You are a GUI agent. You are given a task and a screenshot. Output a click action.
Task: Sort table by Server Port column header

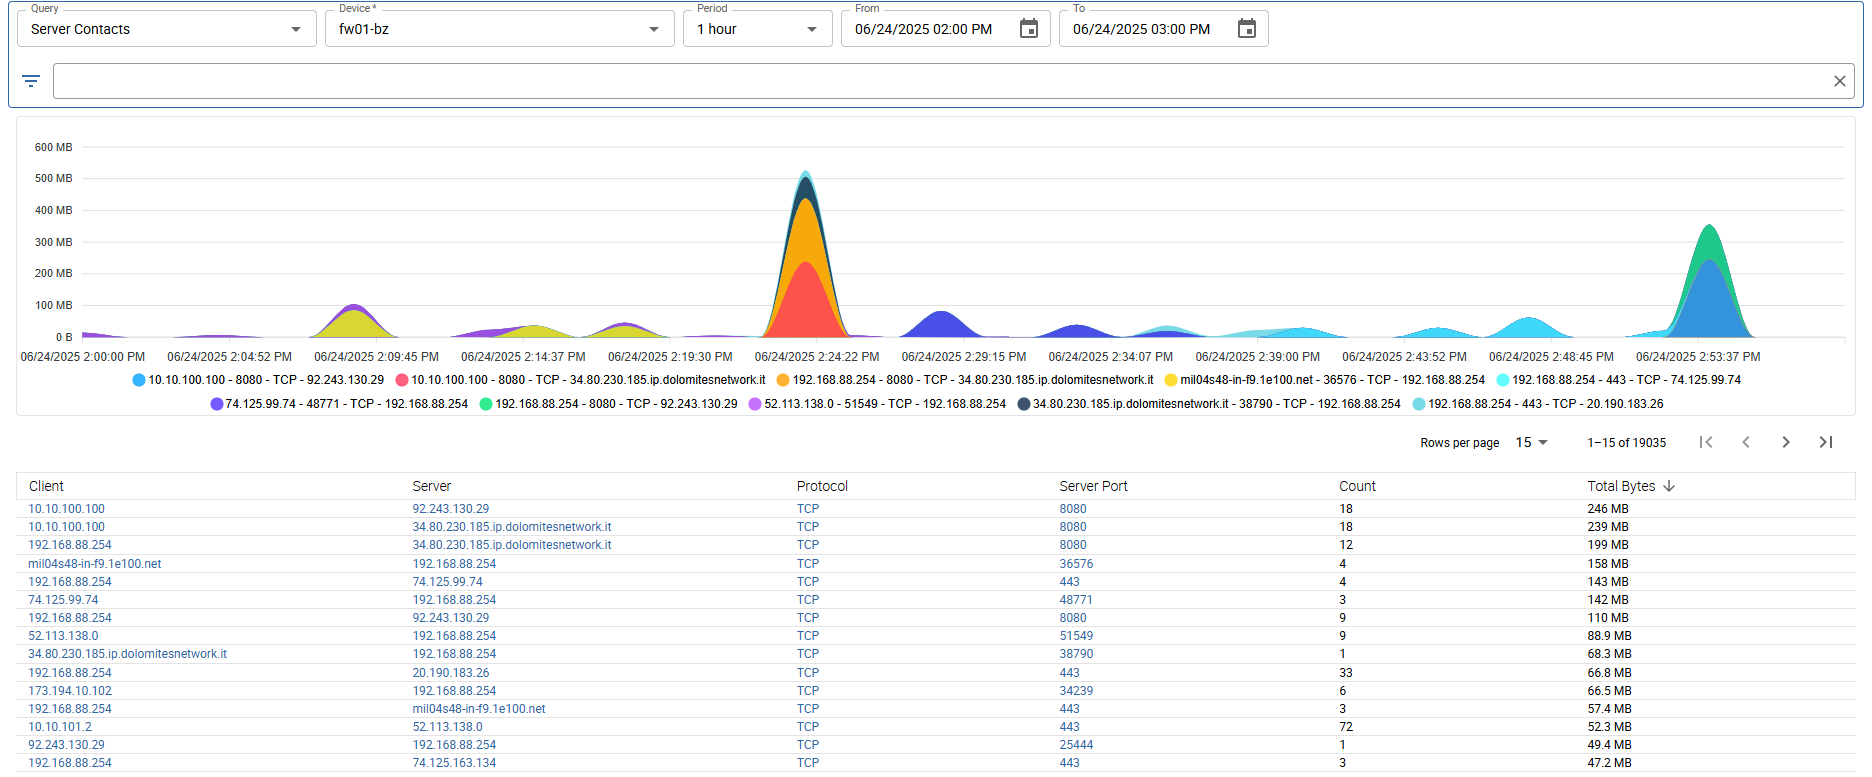(x=1093, y=486)
